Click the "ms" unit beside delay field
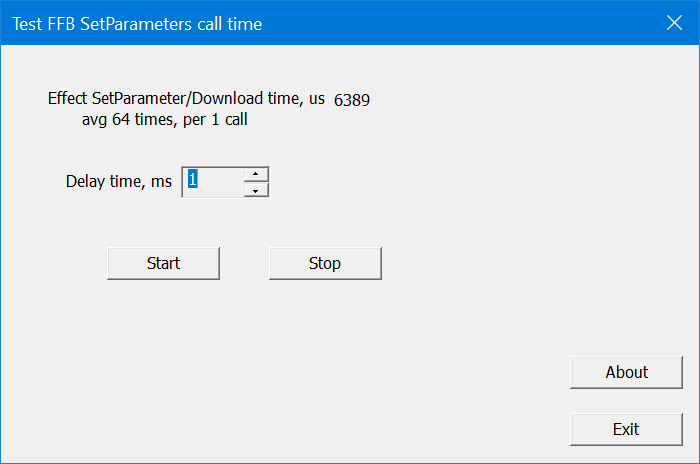 click(x=160, y=181)
